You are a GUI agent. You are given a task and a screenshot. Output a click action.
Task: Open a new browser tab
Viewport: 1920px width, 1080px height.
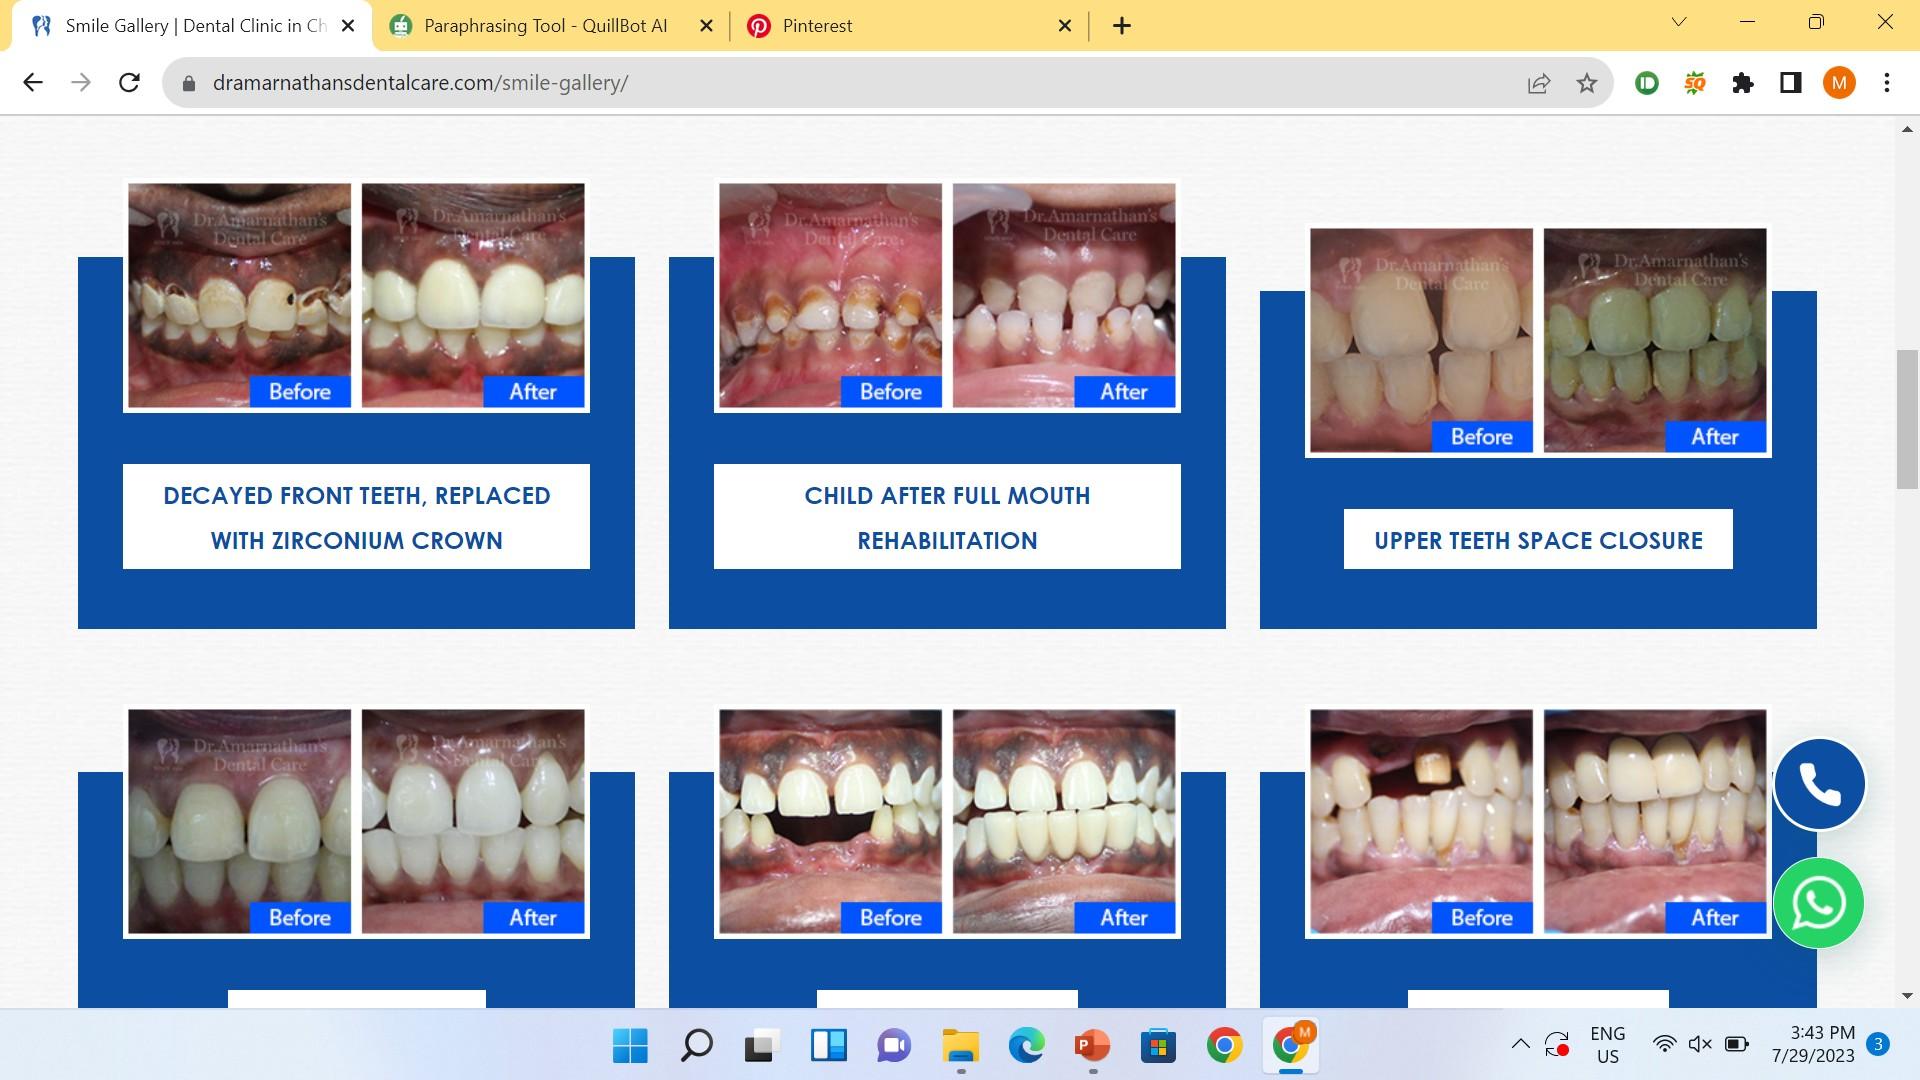tap(1122, 26)
